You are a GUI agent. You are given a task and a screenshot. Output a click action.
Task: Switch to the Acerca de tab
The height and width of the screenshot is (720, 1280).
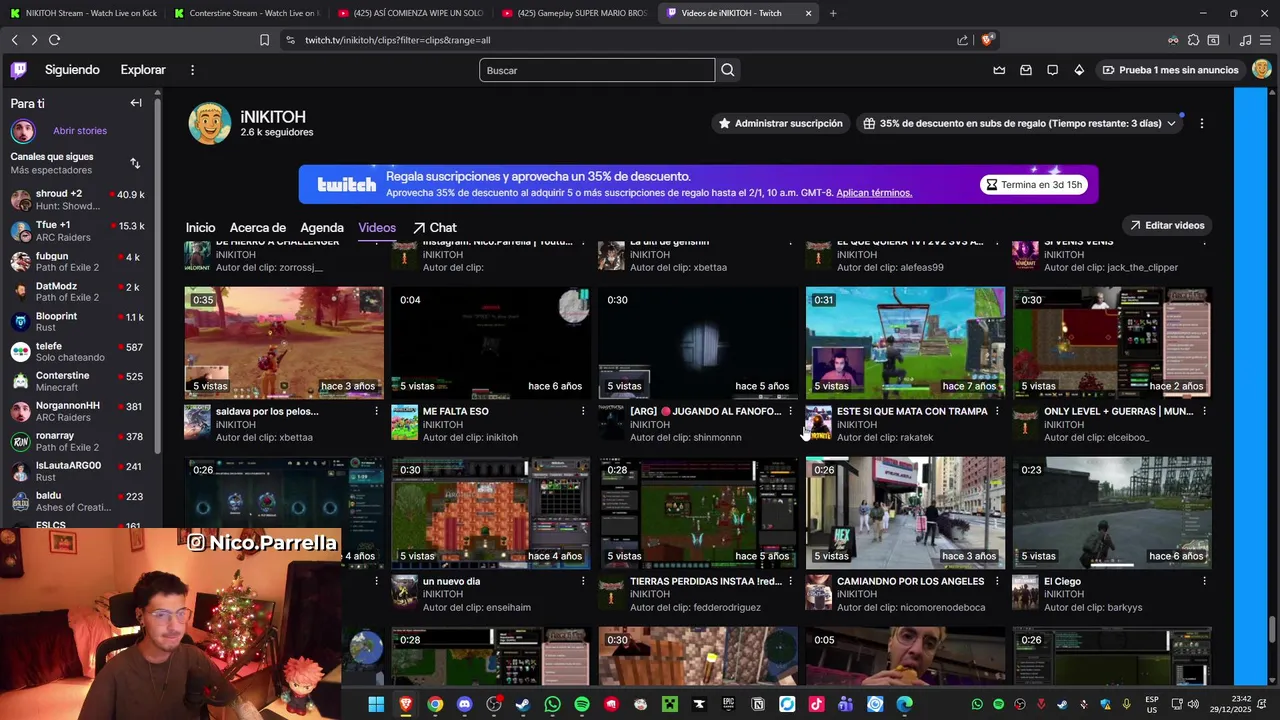258,228
